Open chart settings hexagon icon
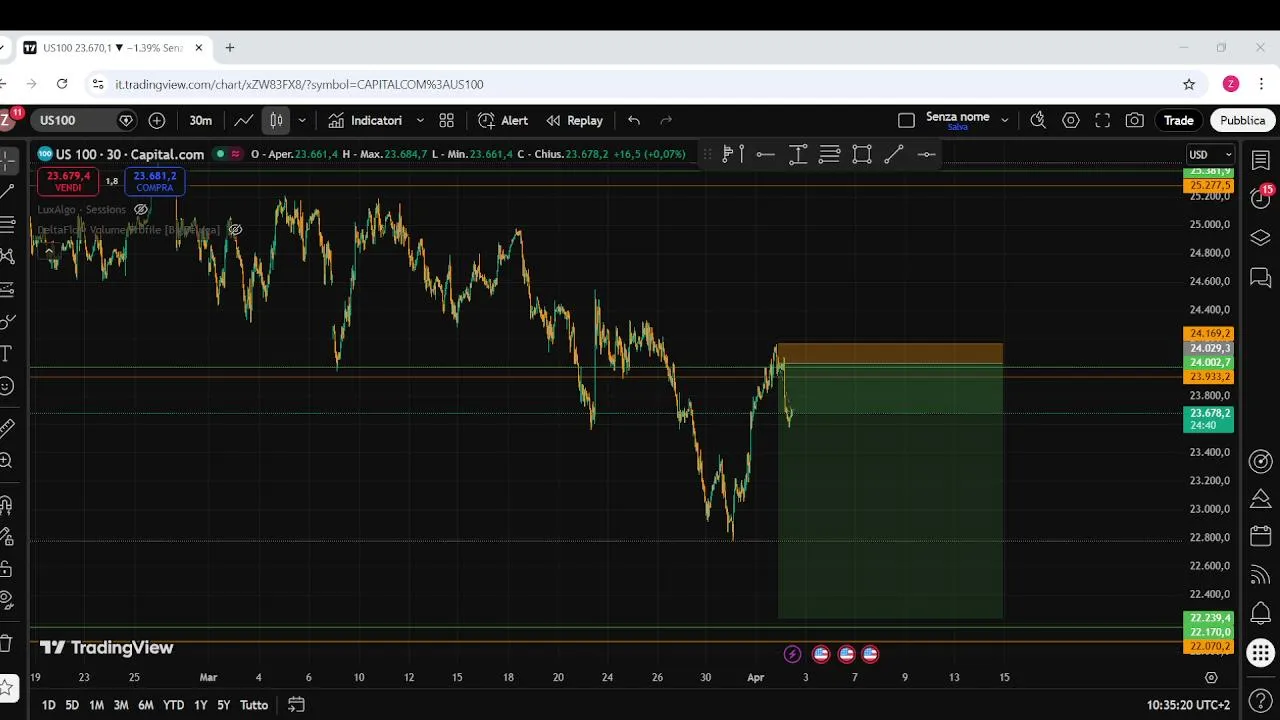This screenshot has width=1280, height=720. pos(1071,120)
